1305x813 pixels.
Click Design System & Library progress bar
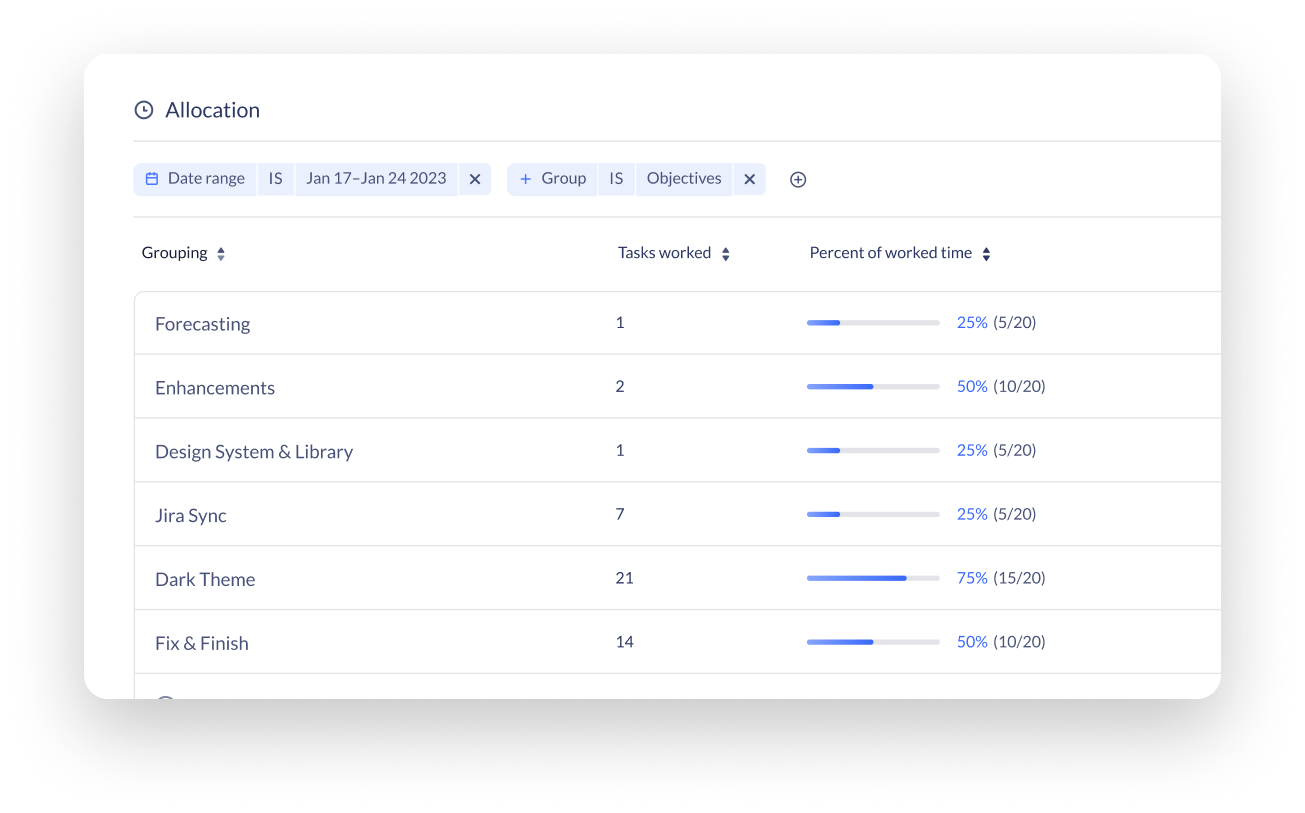coord(873,450)
